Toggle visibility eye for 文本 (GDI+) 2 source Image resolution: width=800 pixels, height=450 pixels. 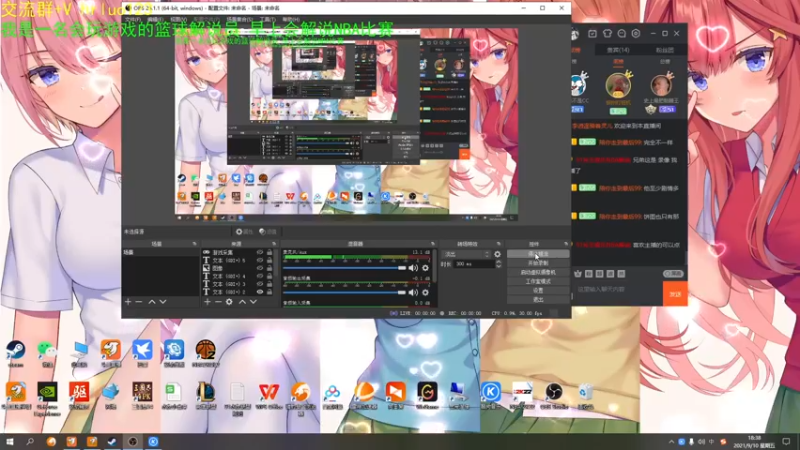260,292
